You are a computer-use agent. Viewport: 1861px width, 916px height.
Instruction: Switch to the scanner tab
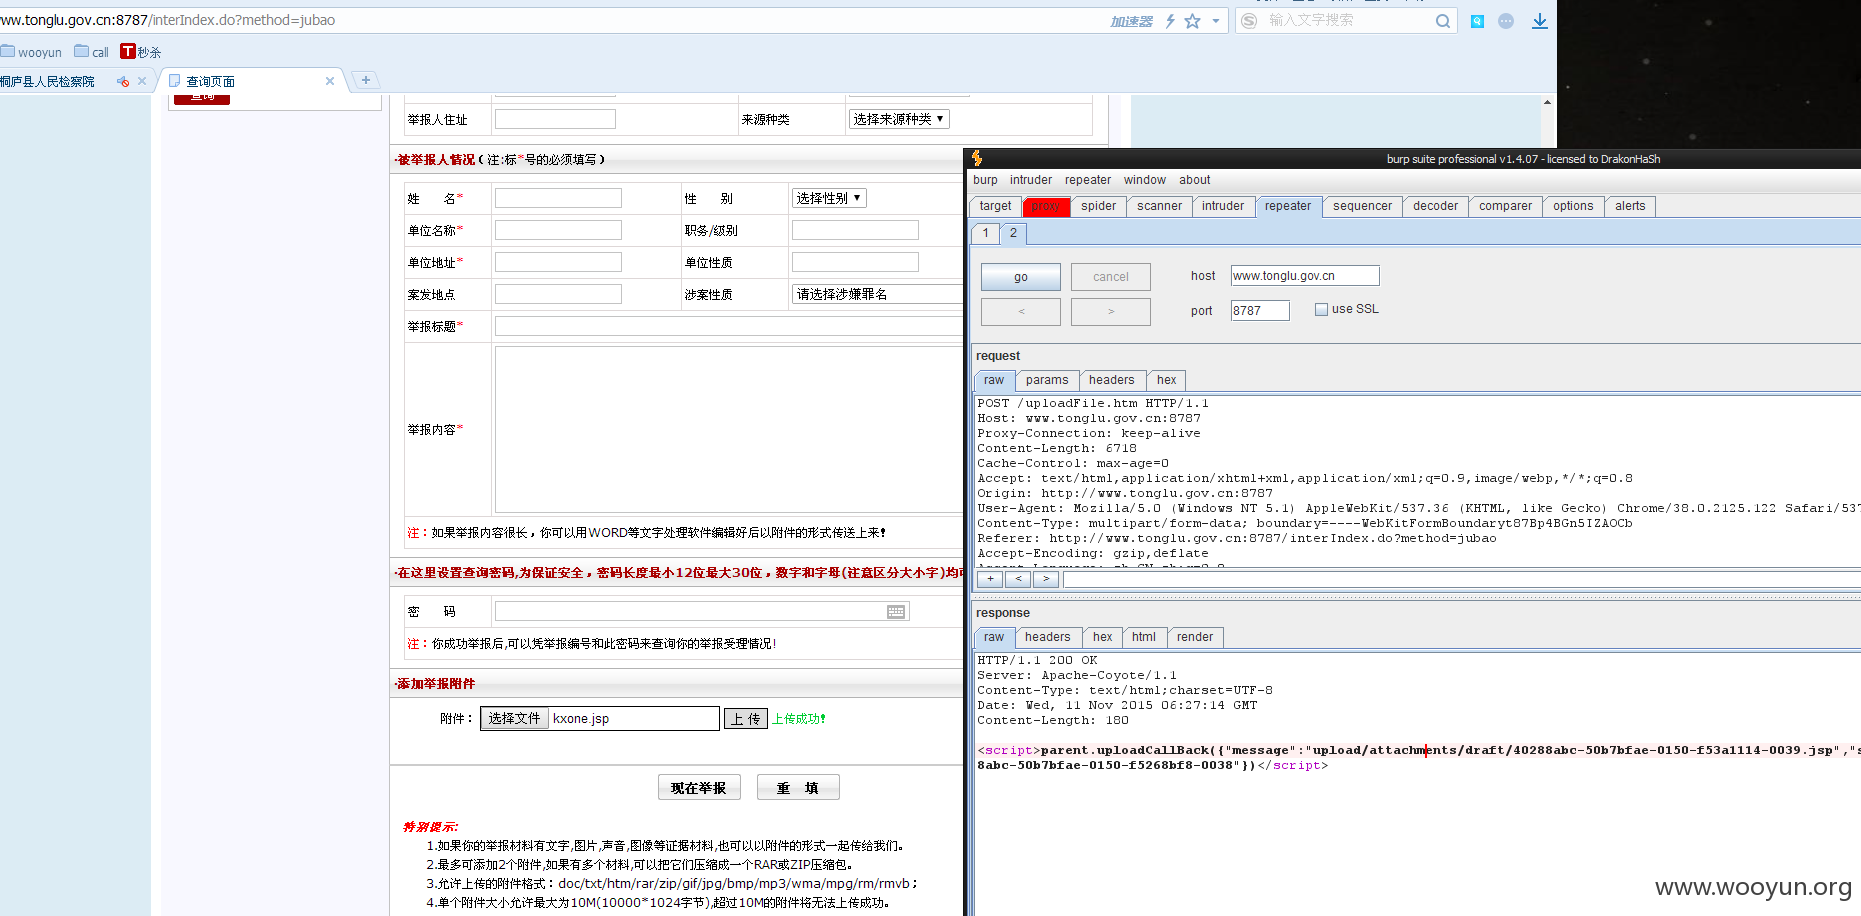click(1159, 206)
